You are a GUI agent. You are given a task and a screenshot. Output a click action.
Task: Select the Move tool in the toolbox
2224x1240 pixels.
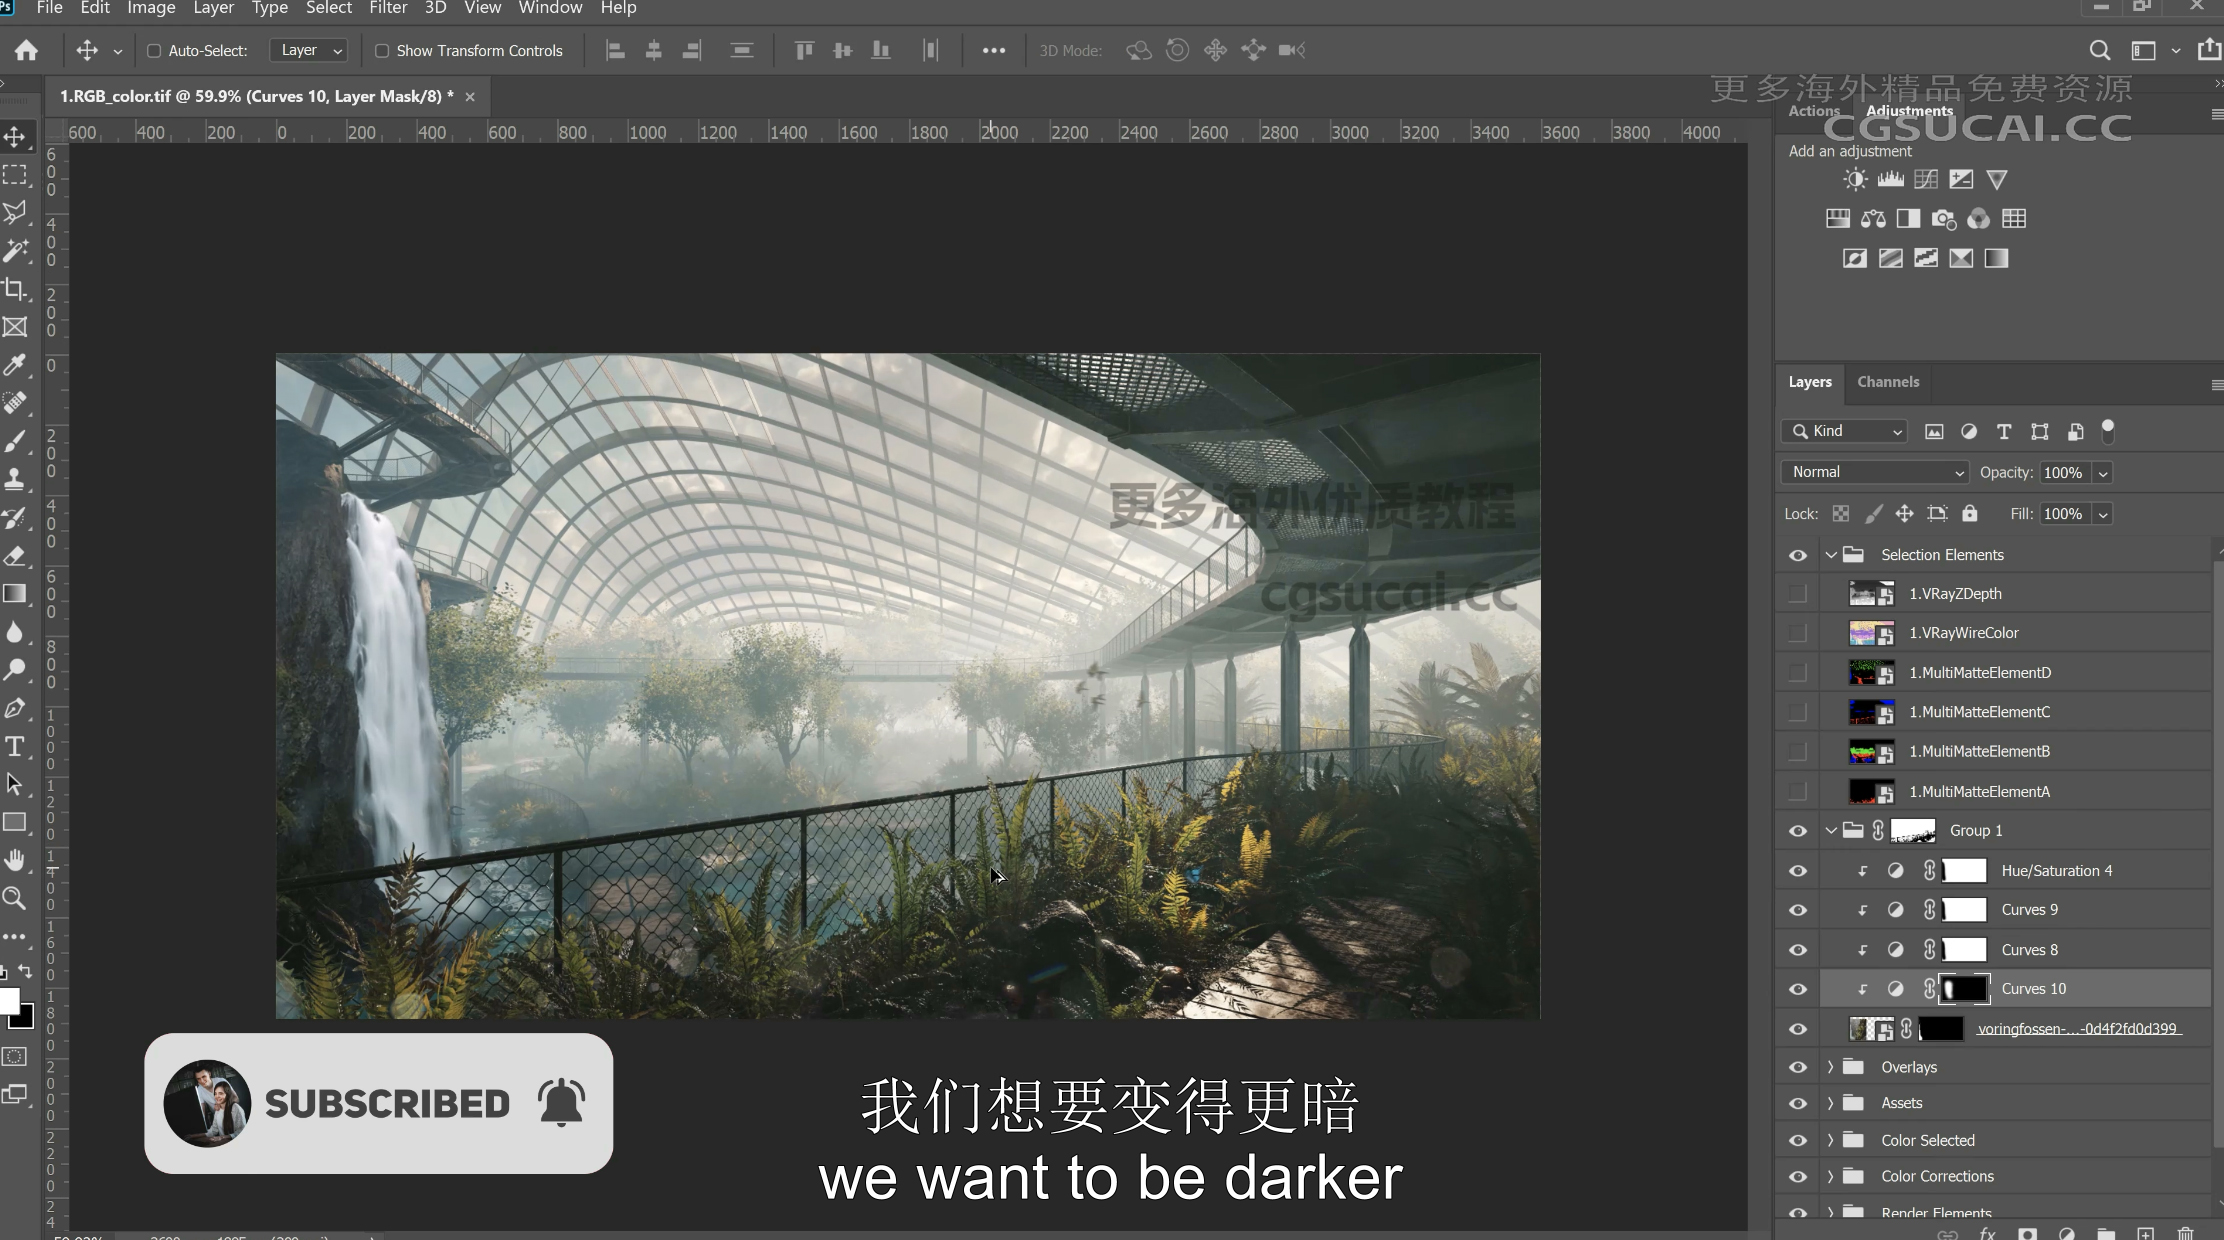[15, 136]
